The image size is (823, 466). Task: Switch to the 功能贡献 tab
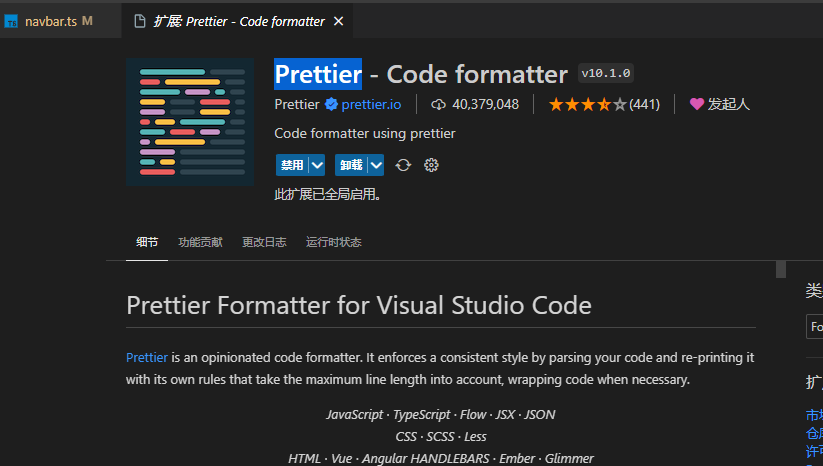200,242
